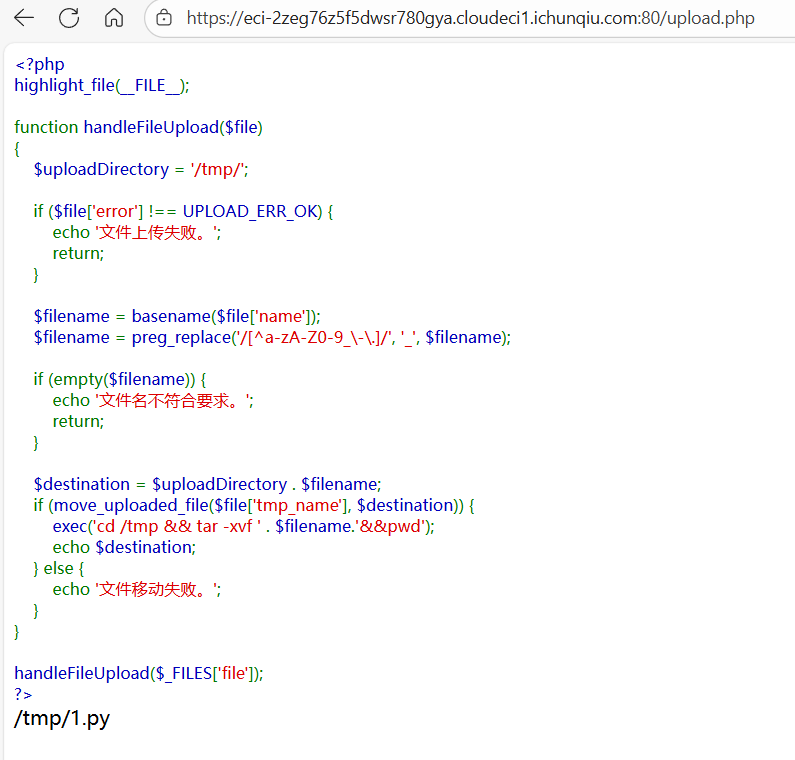Click the exec 'tar -xvf' command line
The width and height of the screenshot is (795, 760).
[244, 527]
